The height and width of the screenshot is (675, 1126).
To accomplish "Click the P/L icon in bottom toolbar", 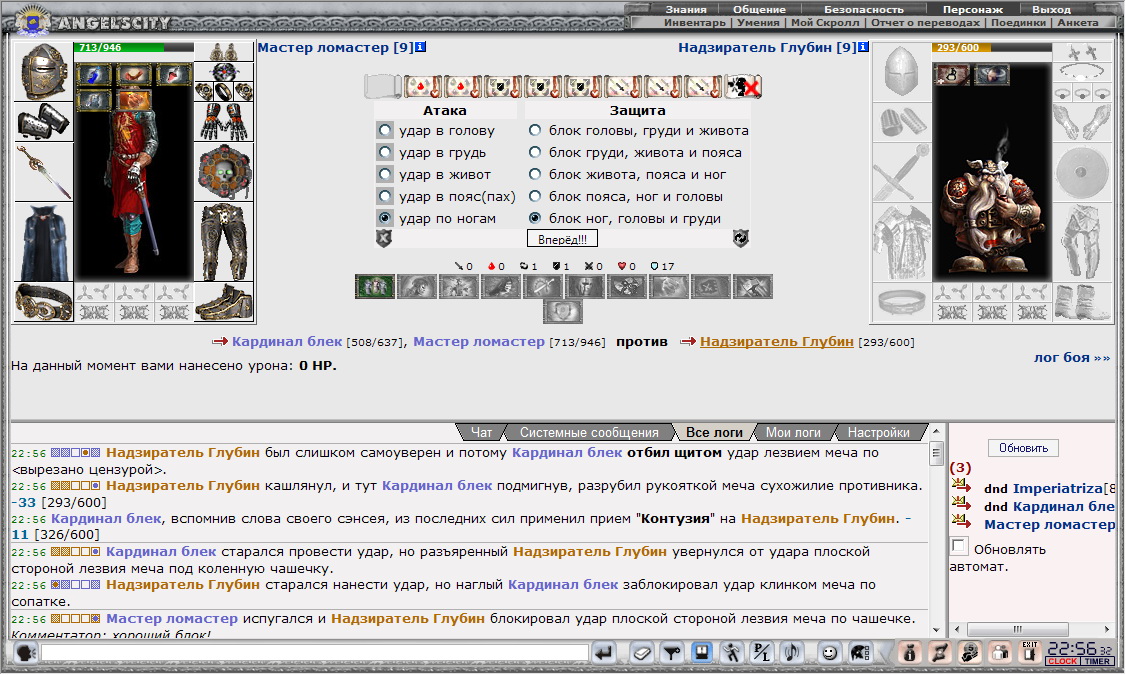I will 761,653.
